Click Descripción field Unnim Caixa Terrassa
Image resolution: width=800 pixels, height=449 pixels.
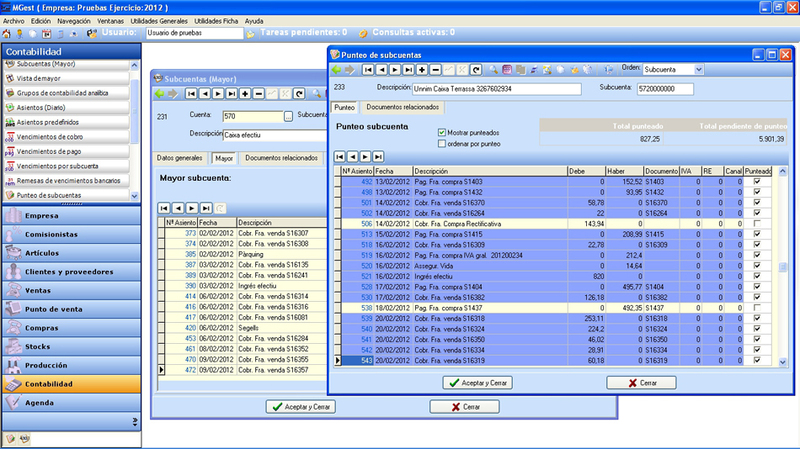[x=496, y=89]
